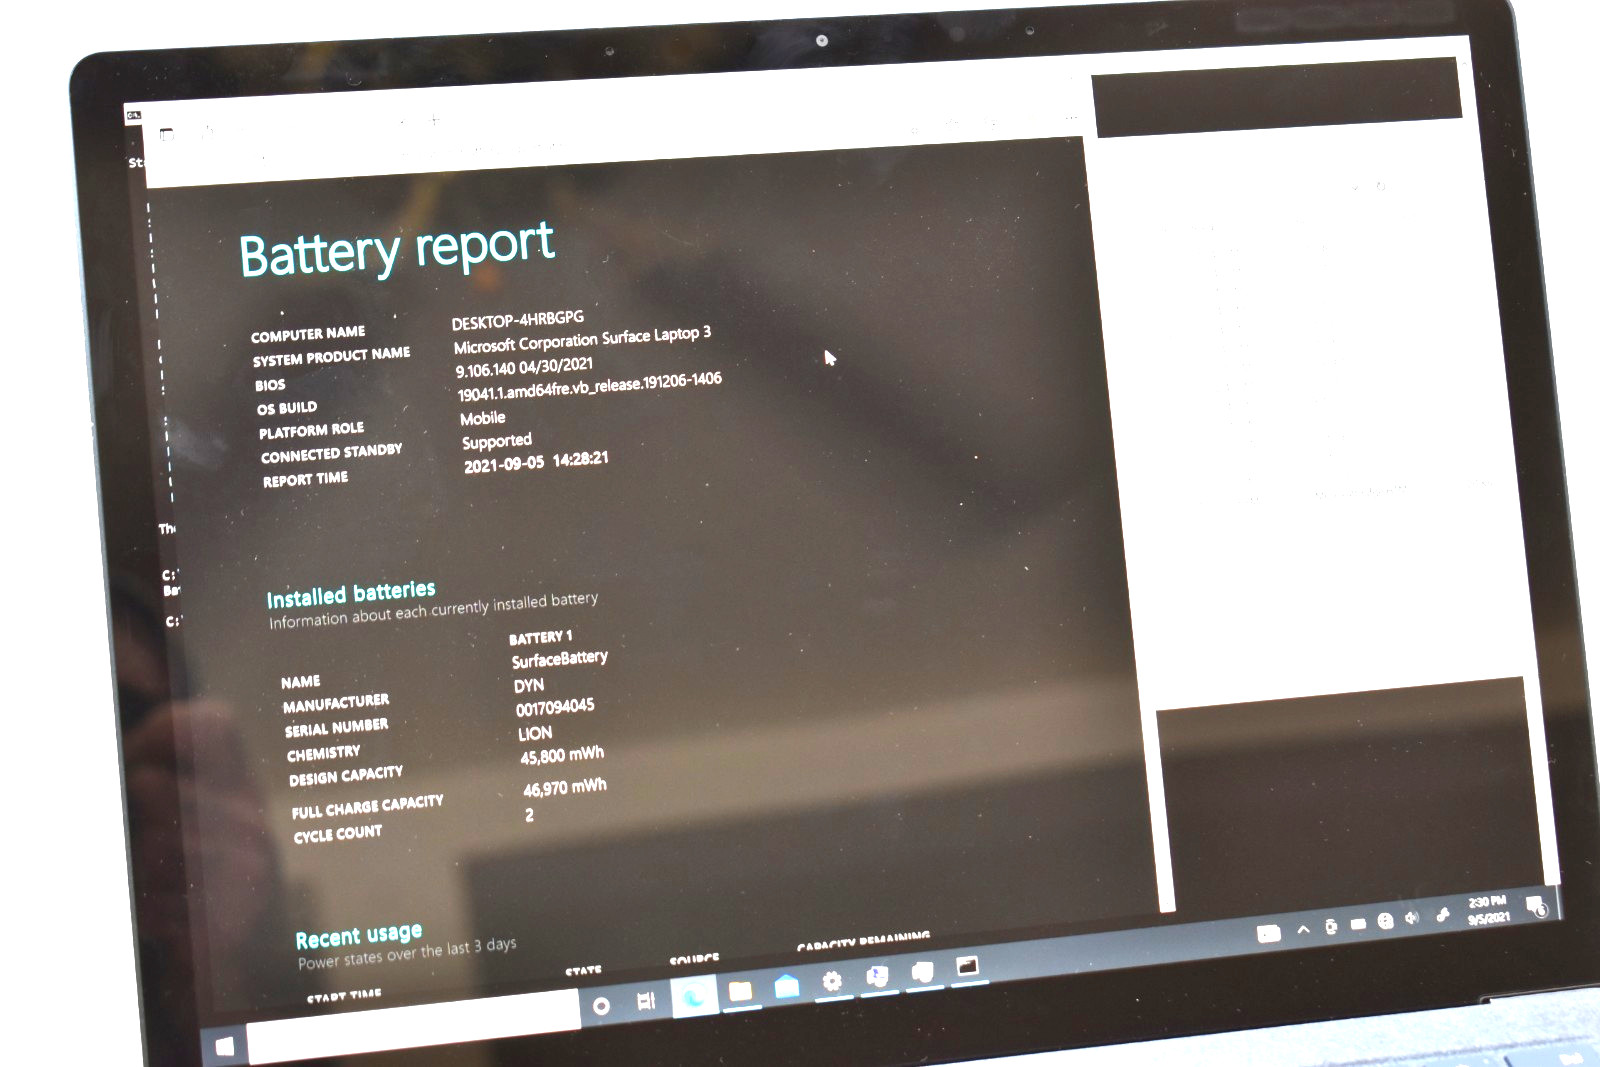Select full charge capacity 46,970 mWh

564,788
